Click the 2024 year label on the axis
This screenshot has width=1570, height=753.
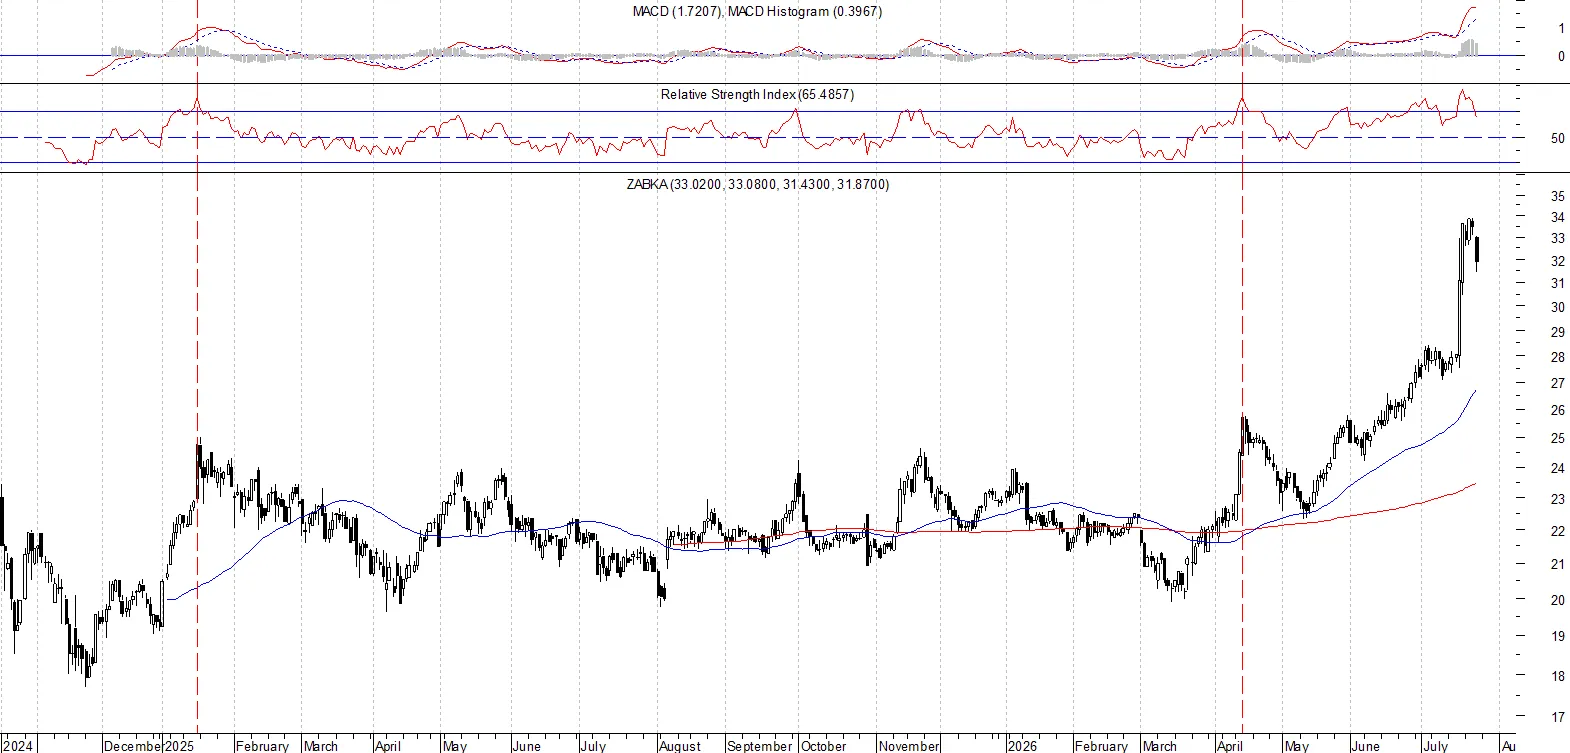[18, 746]
